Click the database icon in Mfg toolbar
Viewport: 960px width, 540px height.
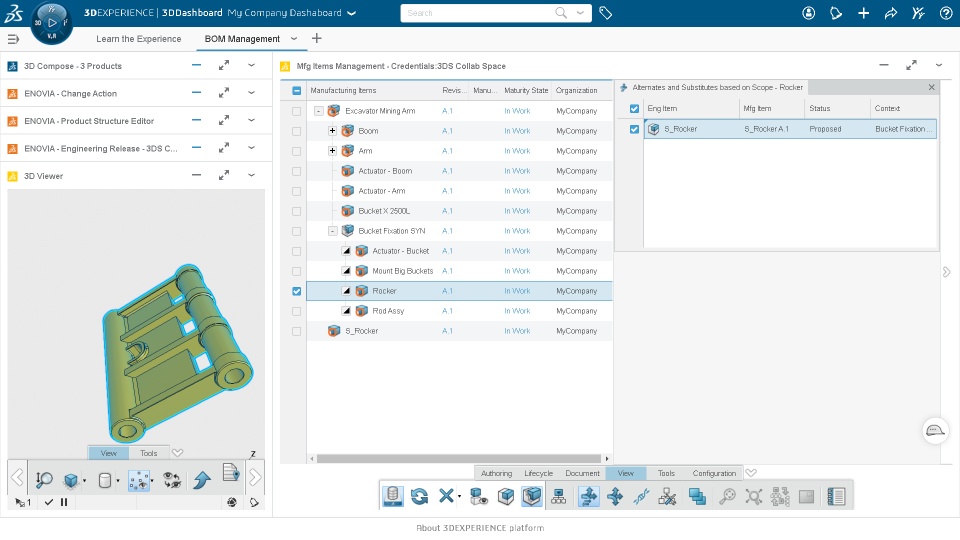[392, 497]
